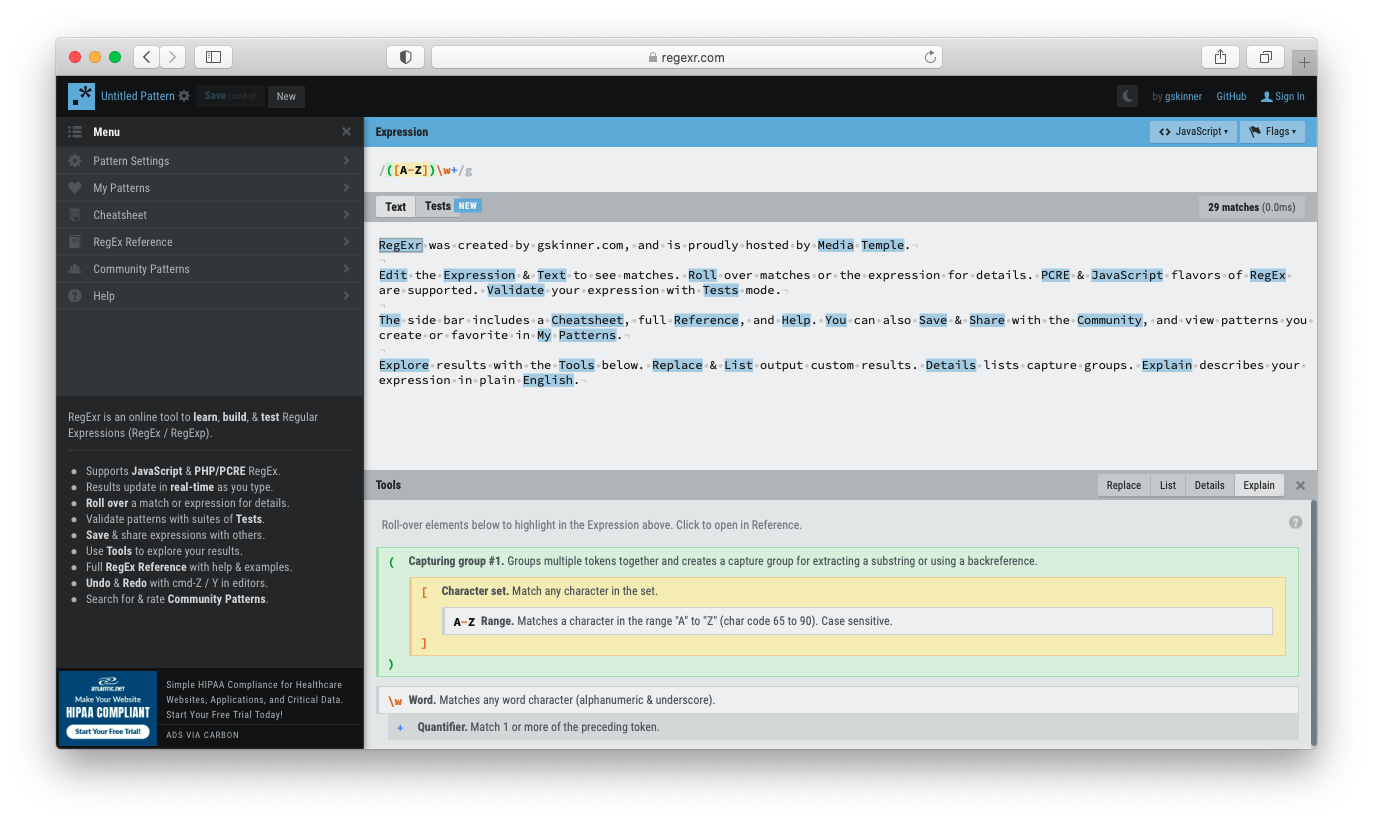Click the HIPAA Compliant ad thumbnail
This screenshot has height=823, width=1373.
108,709
